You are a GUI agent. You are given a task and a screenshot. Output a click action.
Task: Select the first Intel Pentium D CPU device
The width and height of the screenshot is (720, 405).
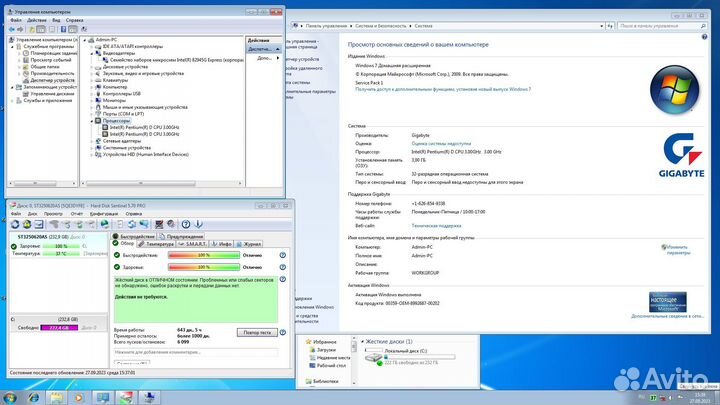(141, 127)
